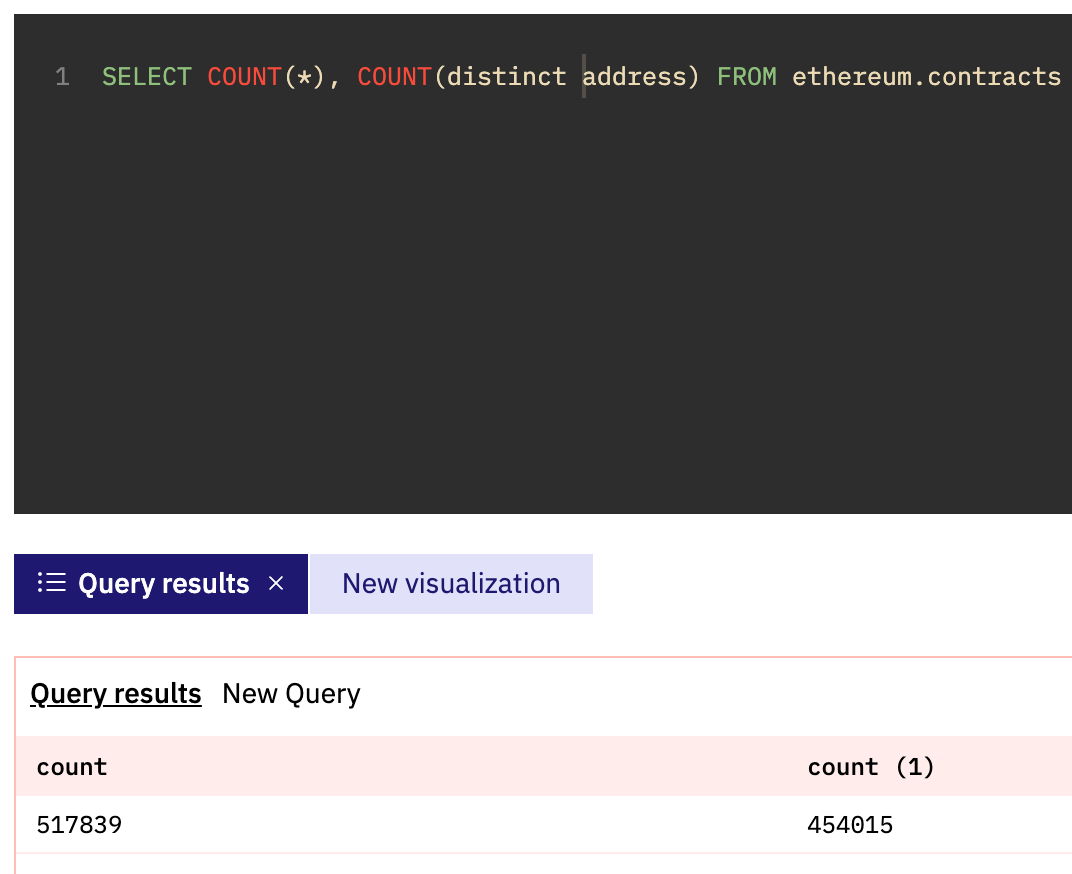Image resolution: width=1072 pixels, height=874 pixels.
Task: Click the word distinct in the query
Action: coord(507,77)
